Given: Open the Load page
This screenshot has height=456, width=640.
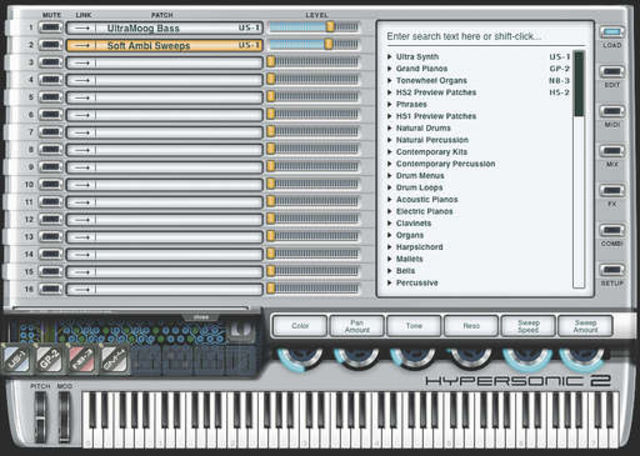Looking at the screenshot, I should [x=612, y=32].
